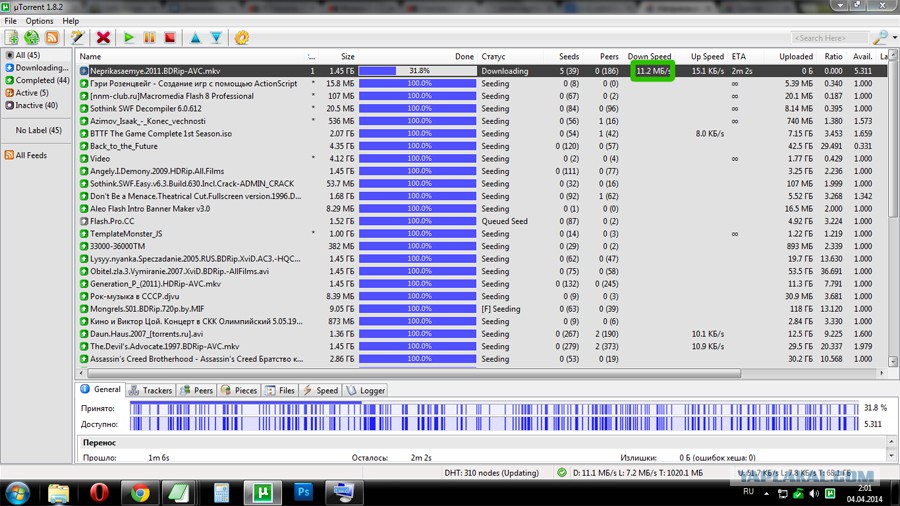Select No Label (45) in sidebar
This screenshot has width=900, height=506.
pos(38,130)
